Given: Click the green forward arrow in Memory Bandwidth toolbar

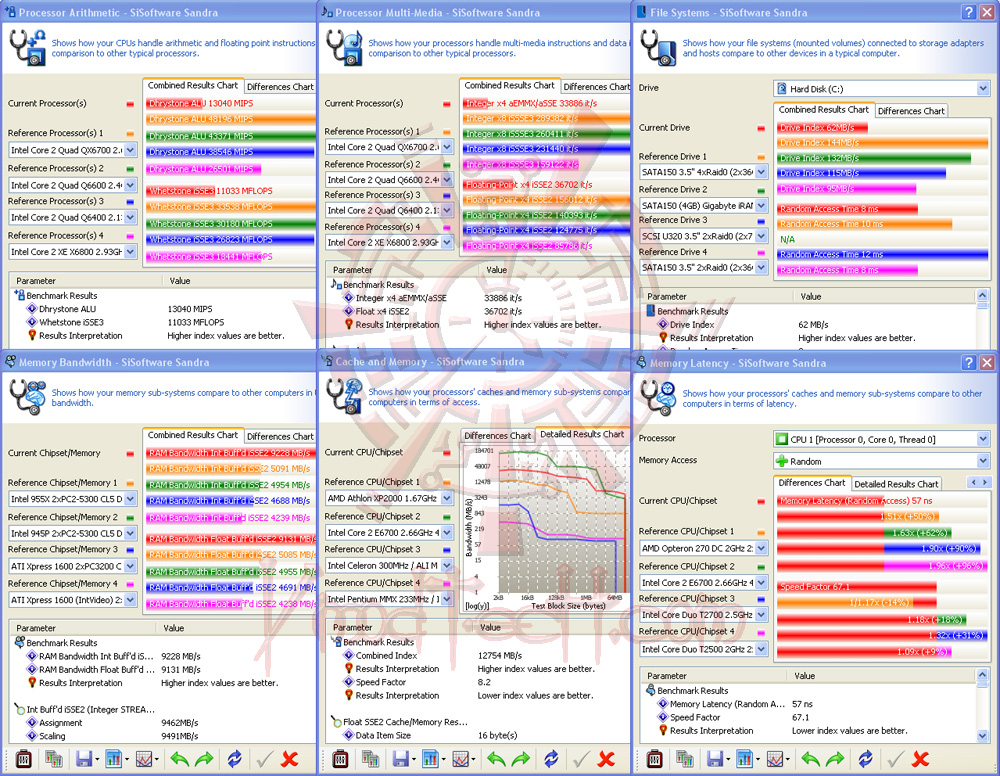Looking at the screenshot, I should (204, 759).
